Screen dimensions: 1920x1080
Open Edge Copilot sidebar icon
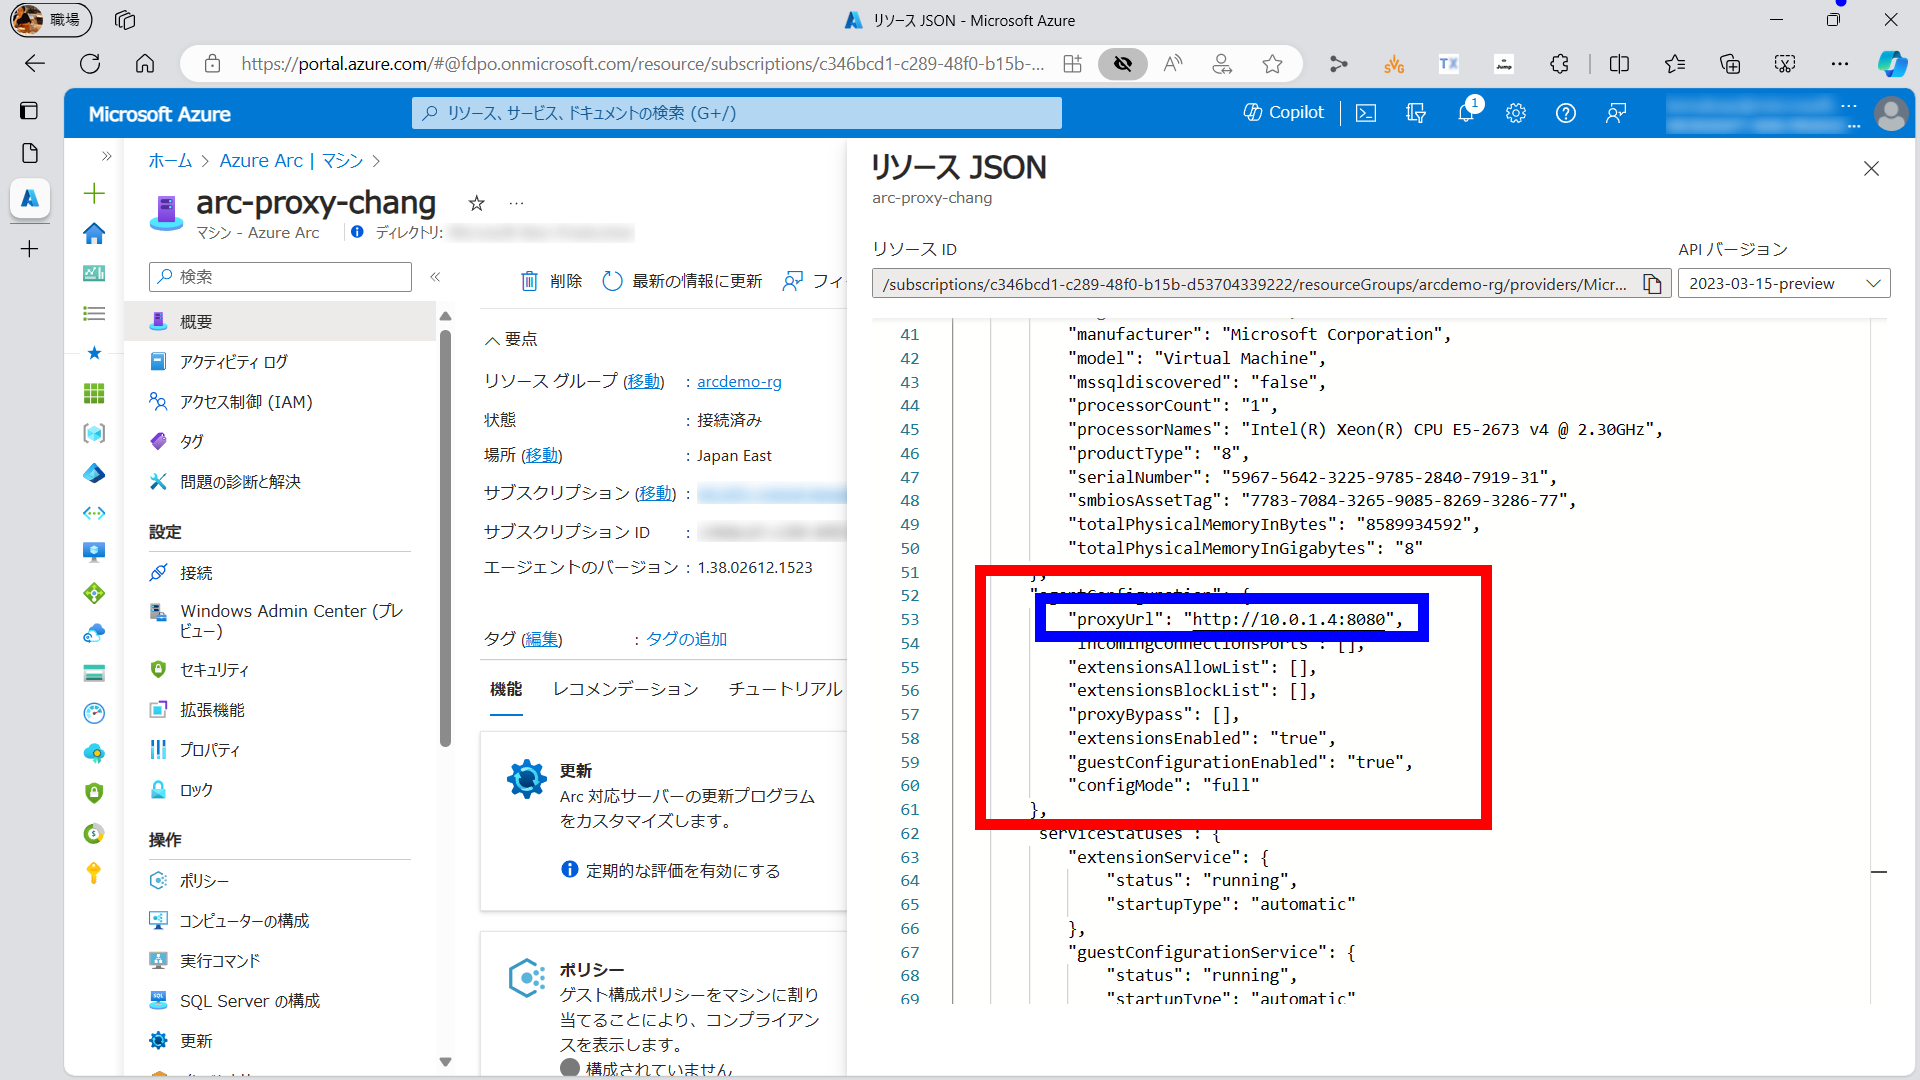pyautogui.click(x=1891, y=64)
